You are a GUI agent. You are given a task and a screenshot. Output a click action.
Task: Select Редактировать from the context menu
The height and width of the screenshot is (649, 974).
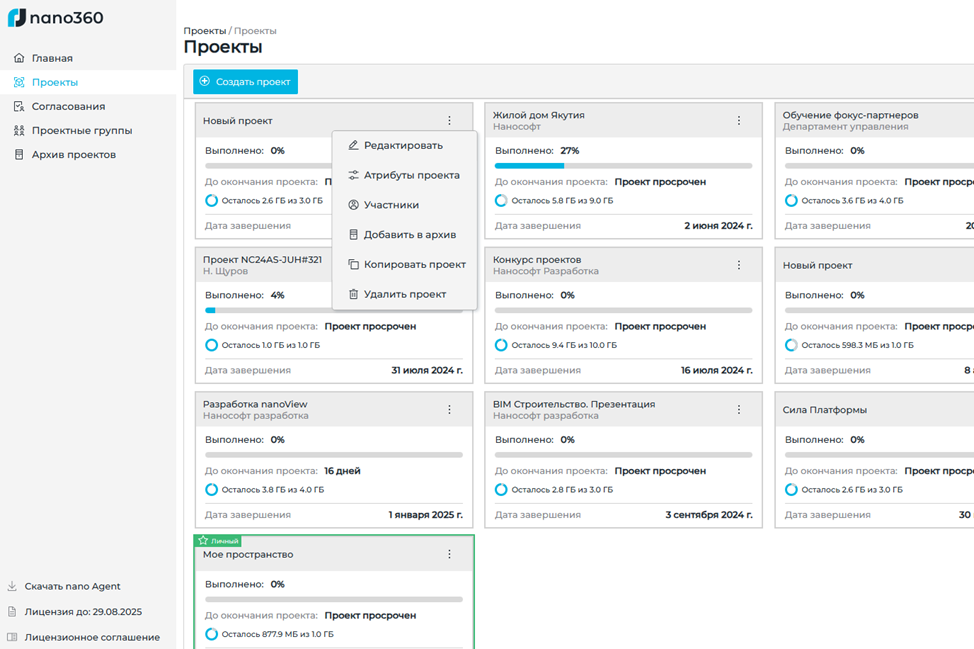(x=403, y=145)
